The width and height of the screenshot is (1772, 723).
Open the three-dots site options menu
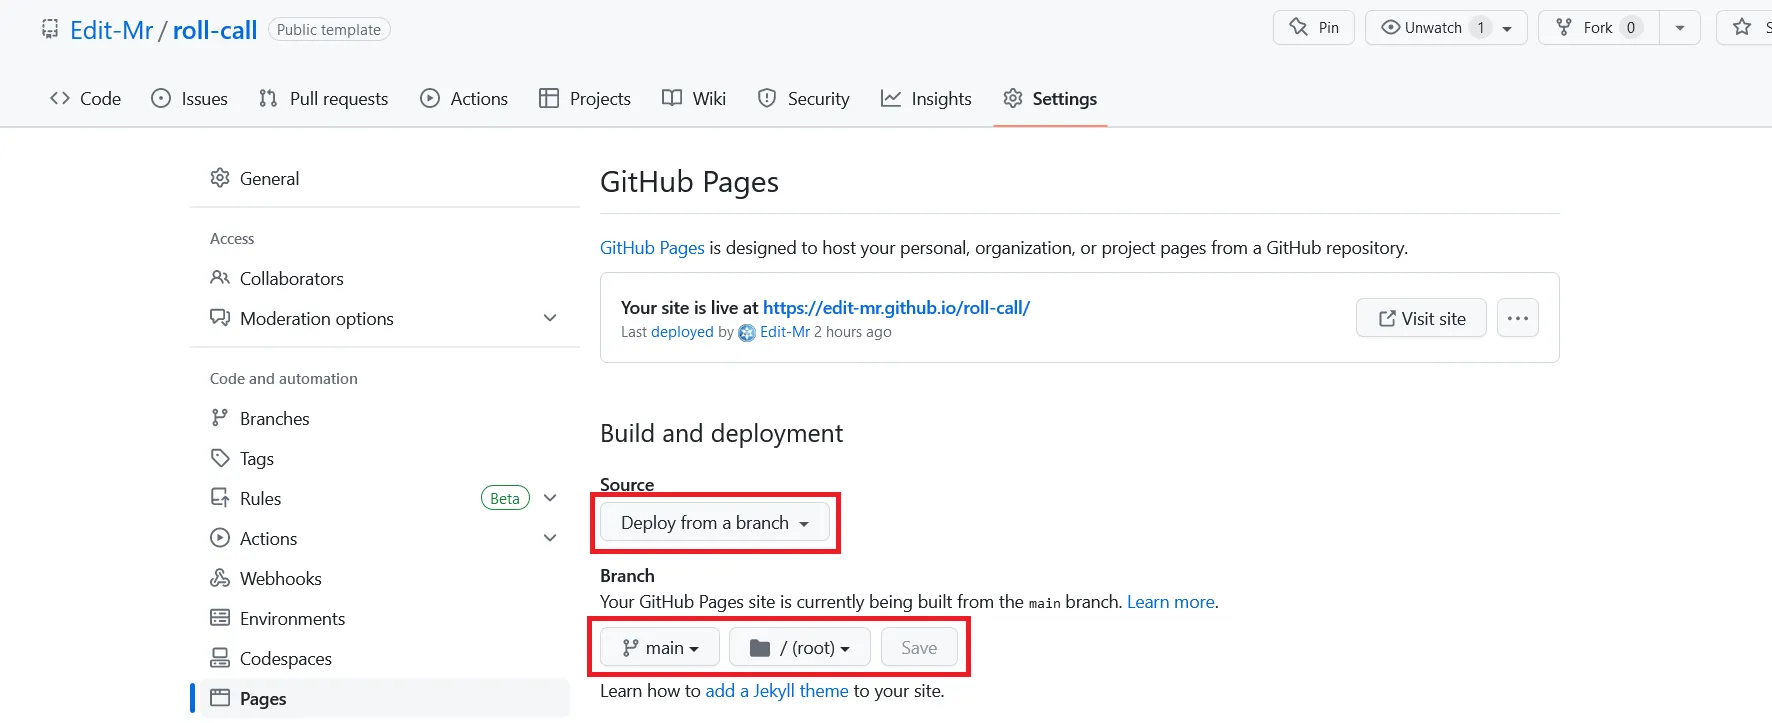[x=1518, y=318]
